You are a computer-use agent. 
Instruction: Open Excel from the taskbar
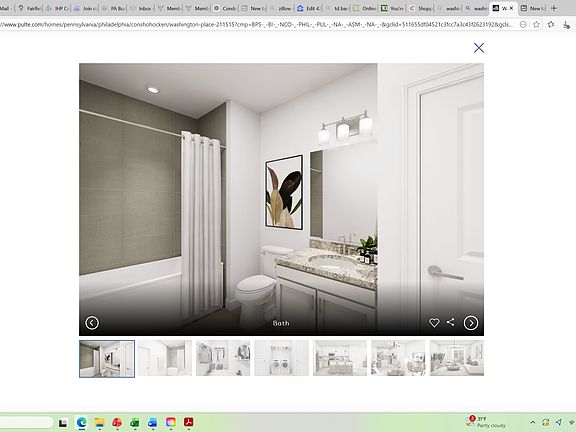135,423
